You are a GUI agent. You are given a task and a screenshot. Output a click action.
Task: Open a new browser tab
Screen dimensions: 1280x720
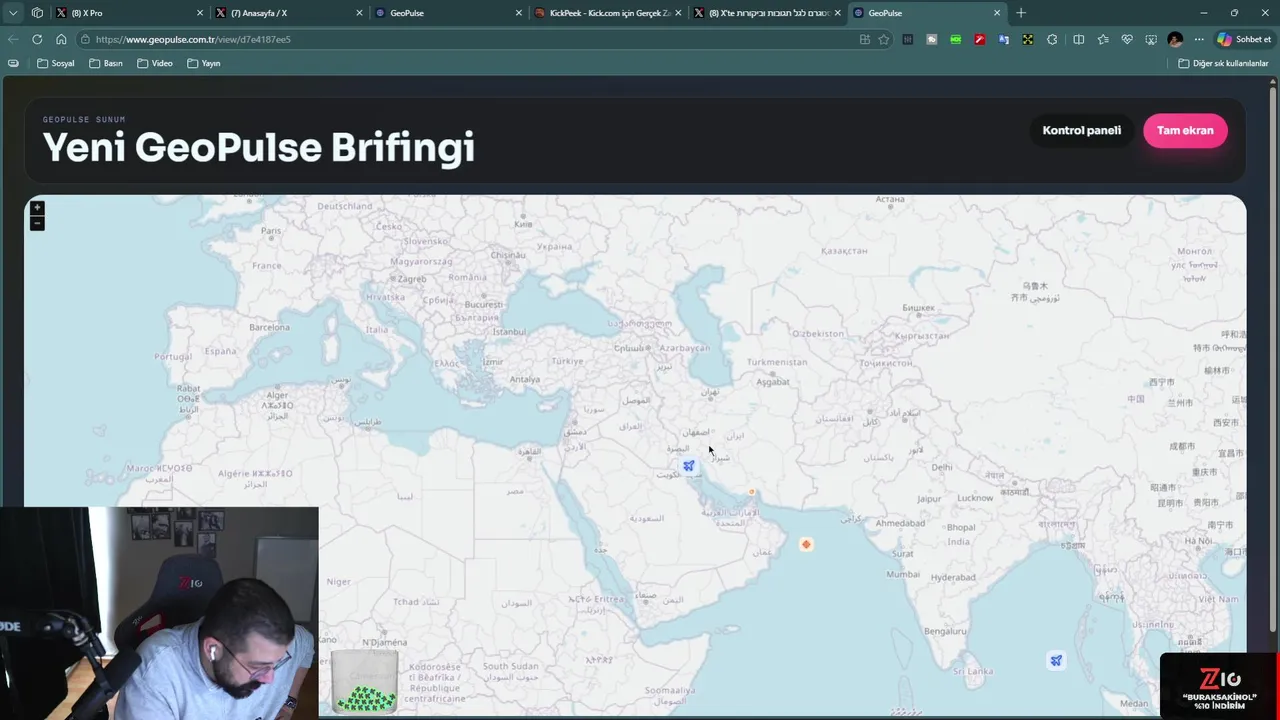pyautogui.click(x=1021, y=13)
